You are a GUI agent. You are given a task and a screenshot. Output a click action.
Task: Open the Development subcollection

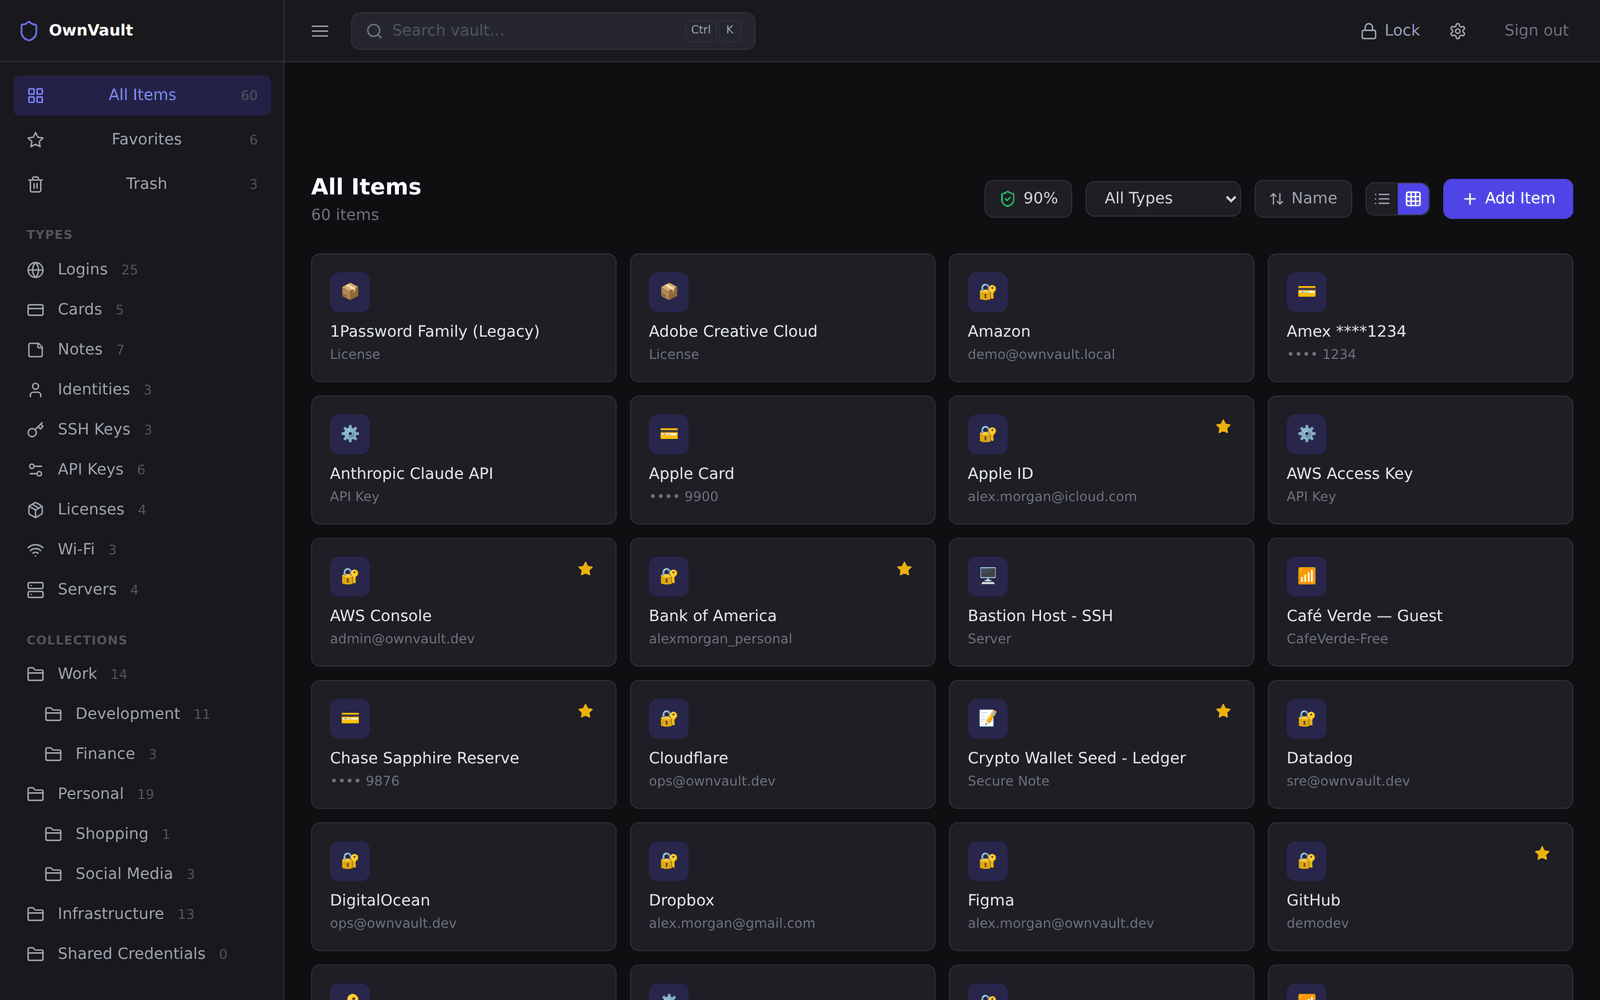[150, 714]
